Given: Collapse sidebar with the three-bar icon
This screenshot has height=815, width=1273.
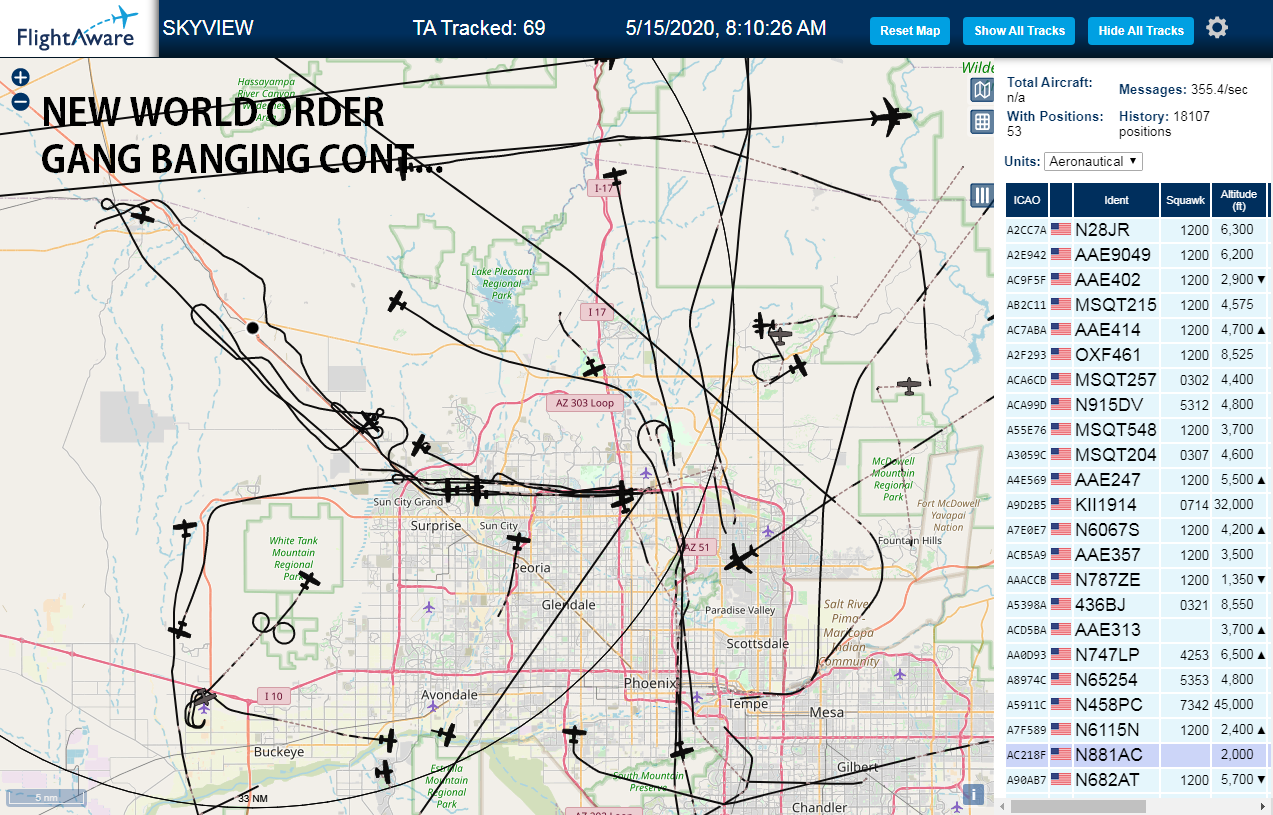Looking at the screenshot, I should pos(982,196).
